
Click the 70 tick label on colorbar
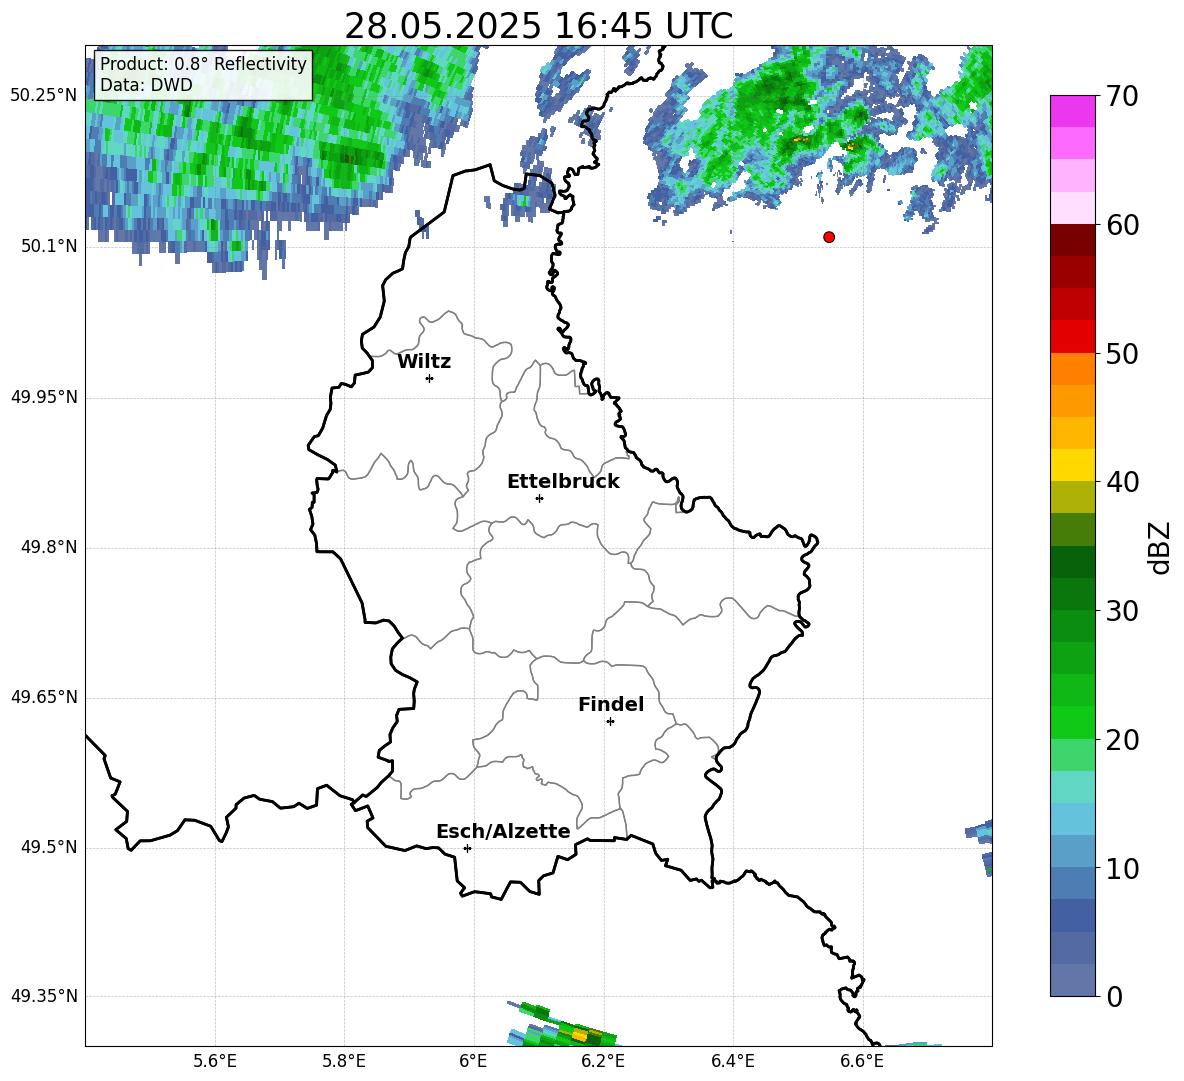click(x=1121, y=96)
